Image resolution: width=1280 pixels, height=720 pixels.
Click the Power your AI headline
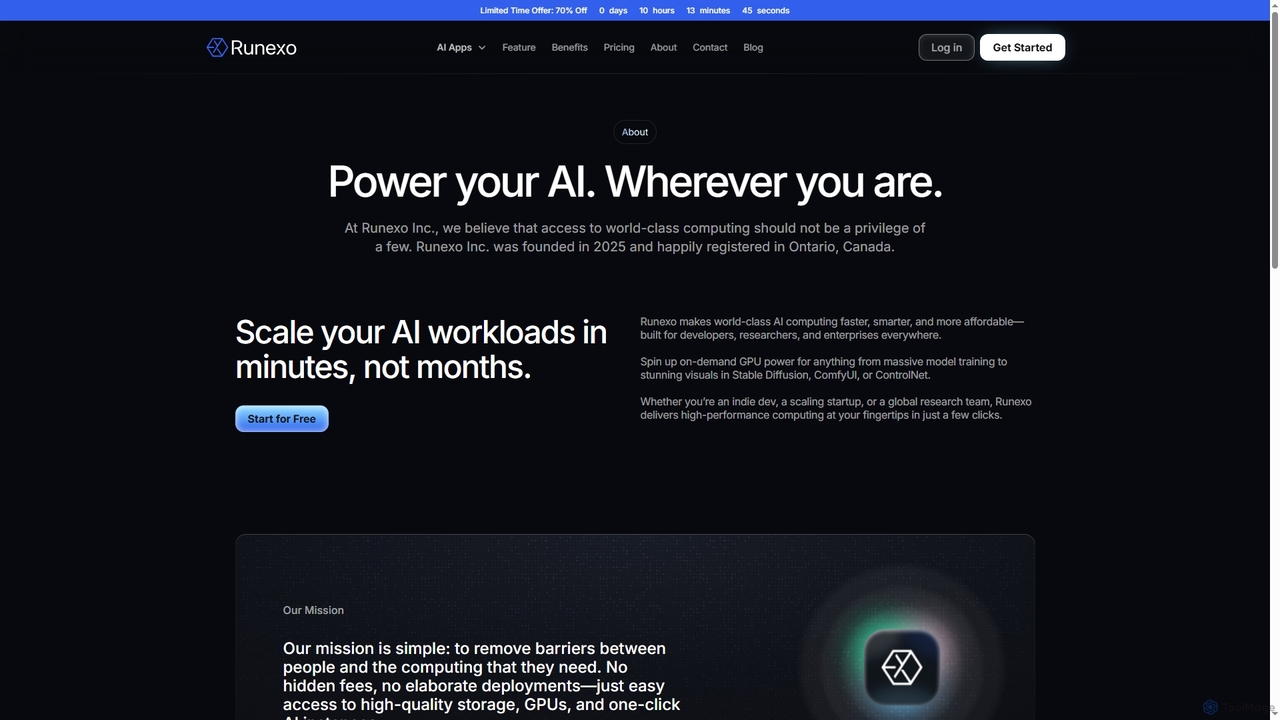click(635, 182)
